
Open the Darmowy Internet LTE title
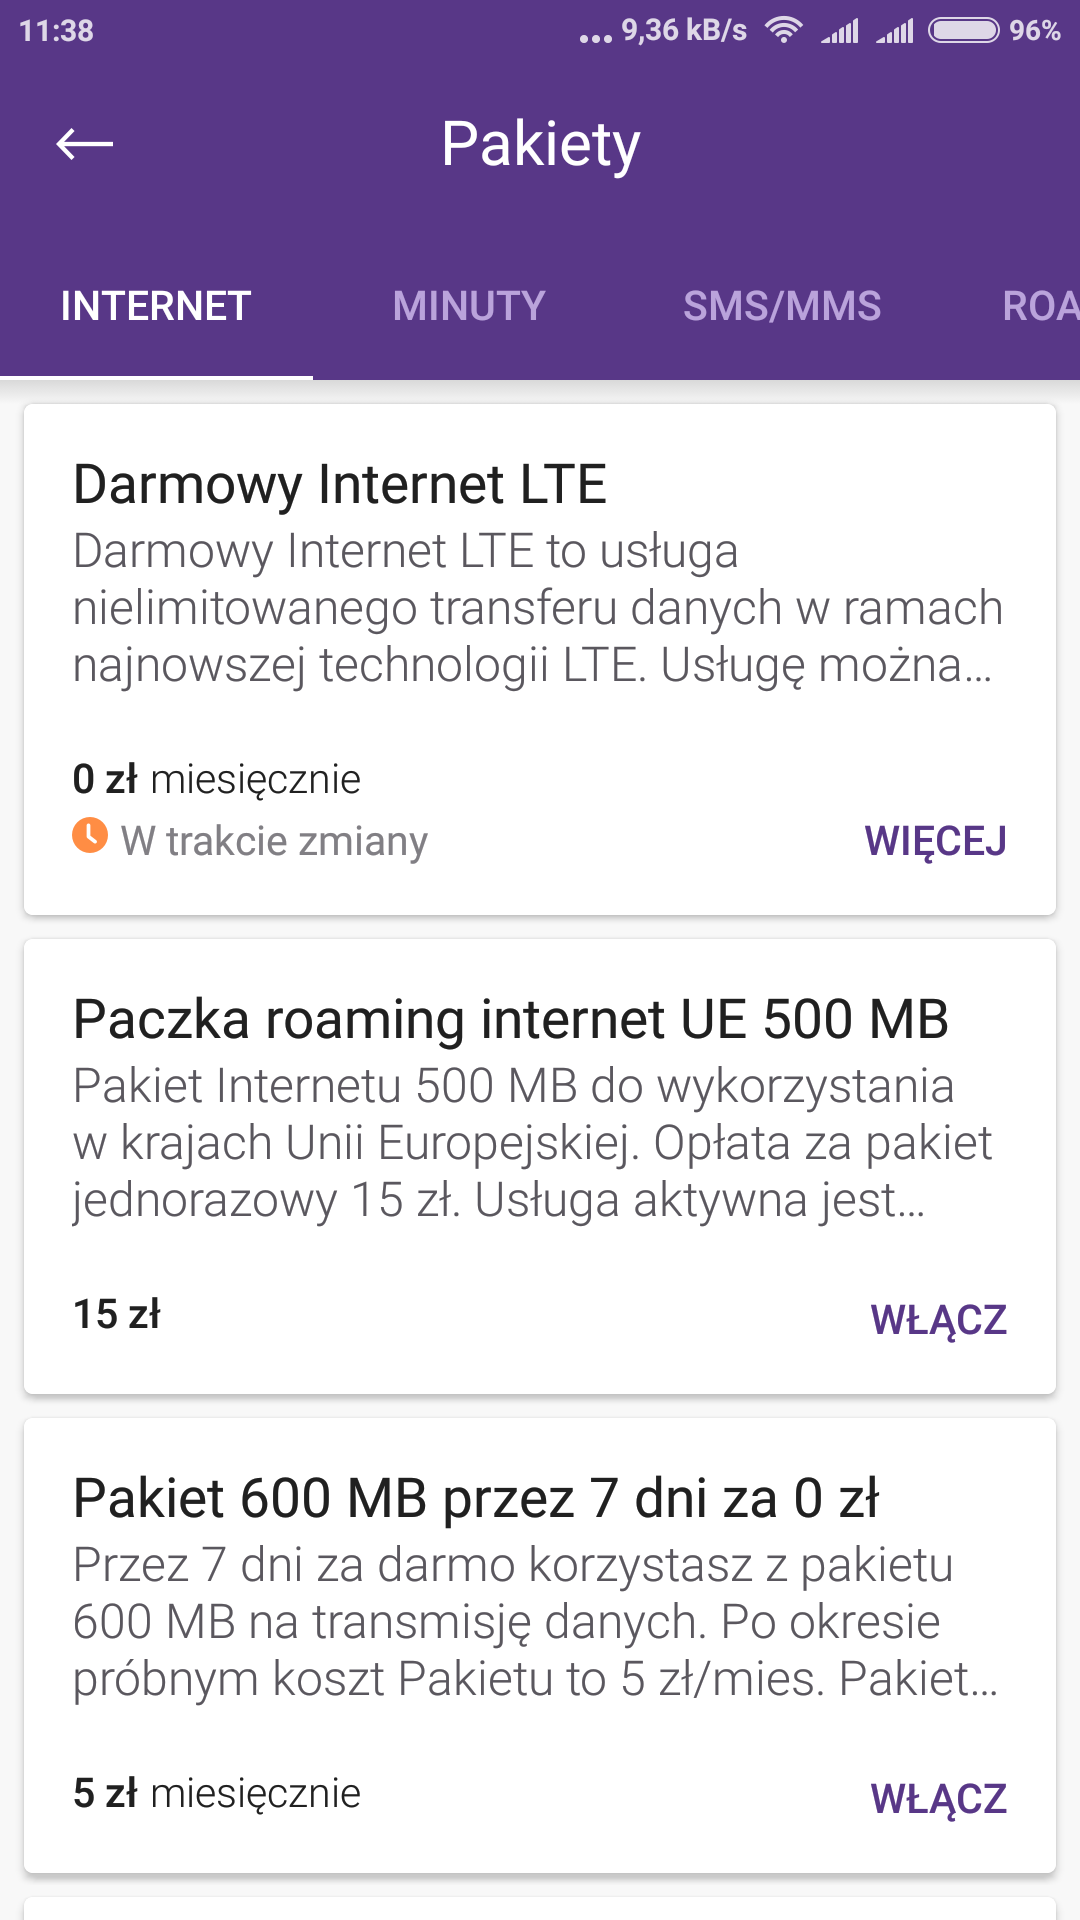point(340,485)
